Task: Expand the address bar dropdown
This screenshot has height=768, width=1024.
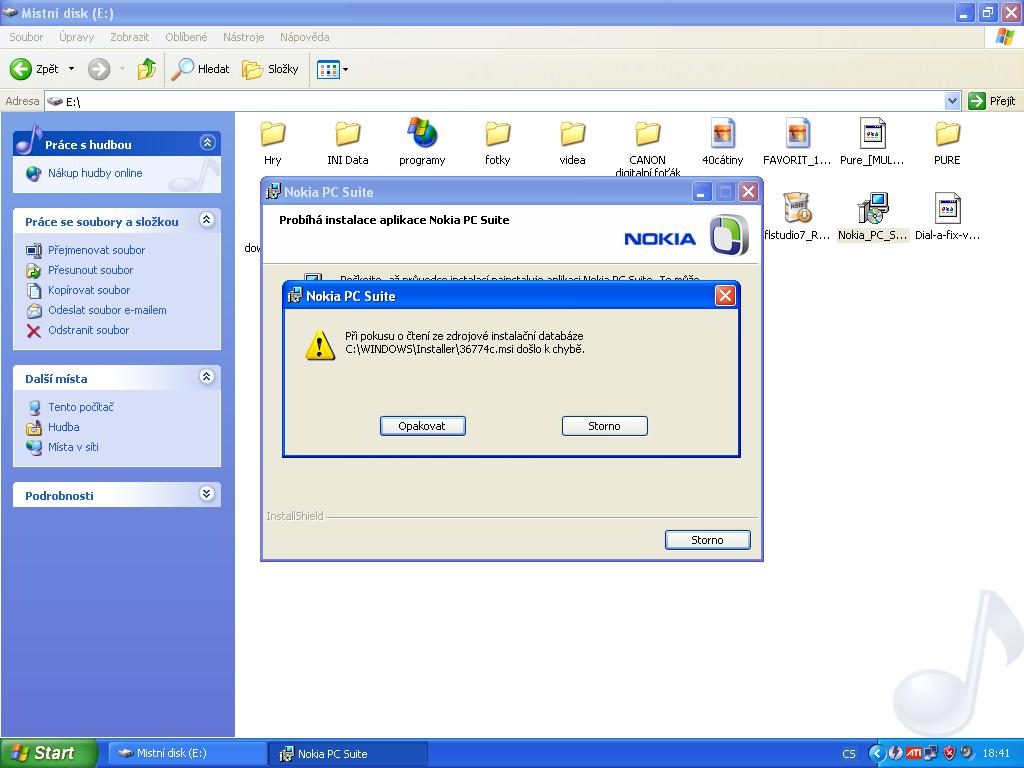Action: (x=952, y=101)
